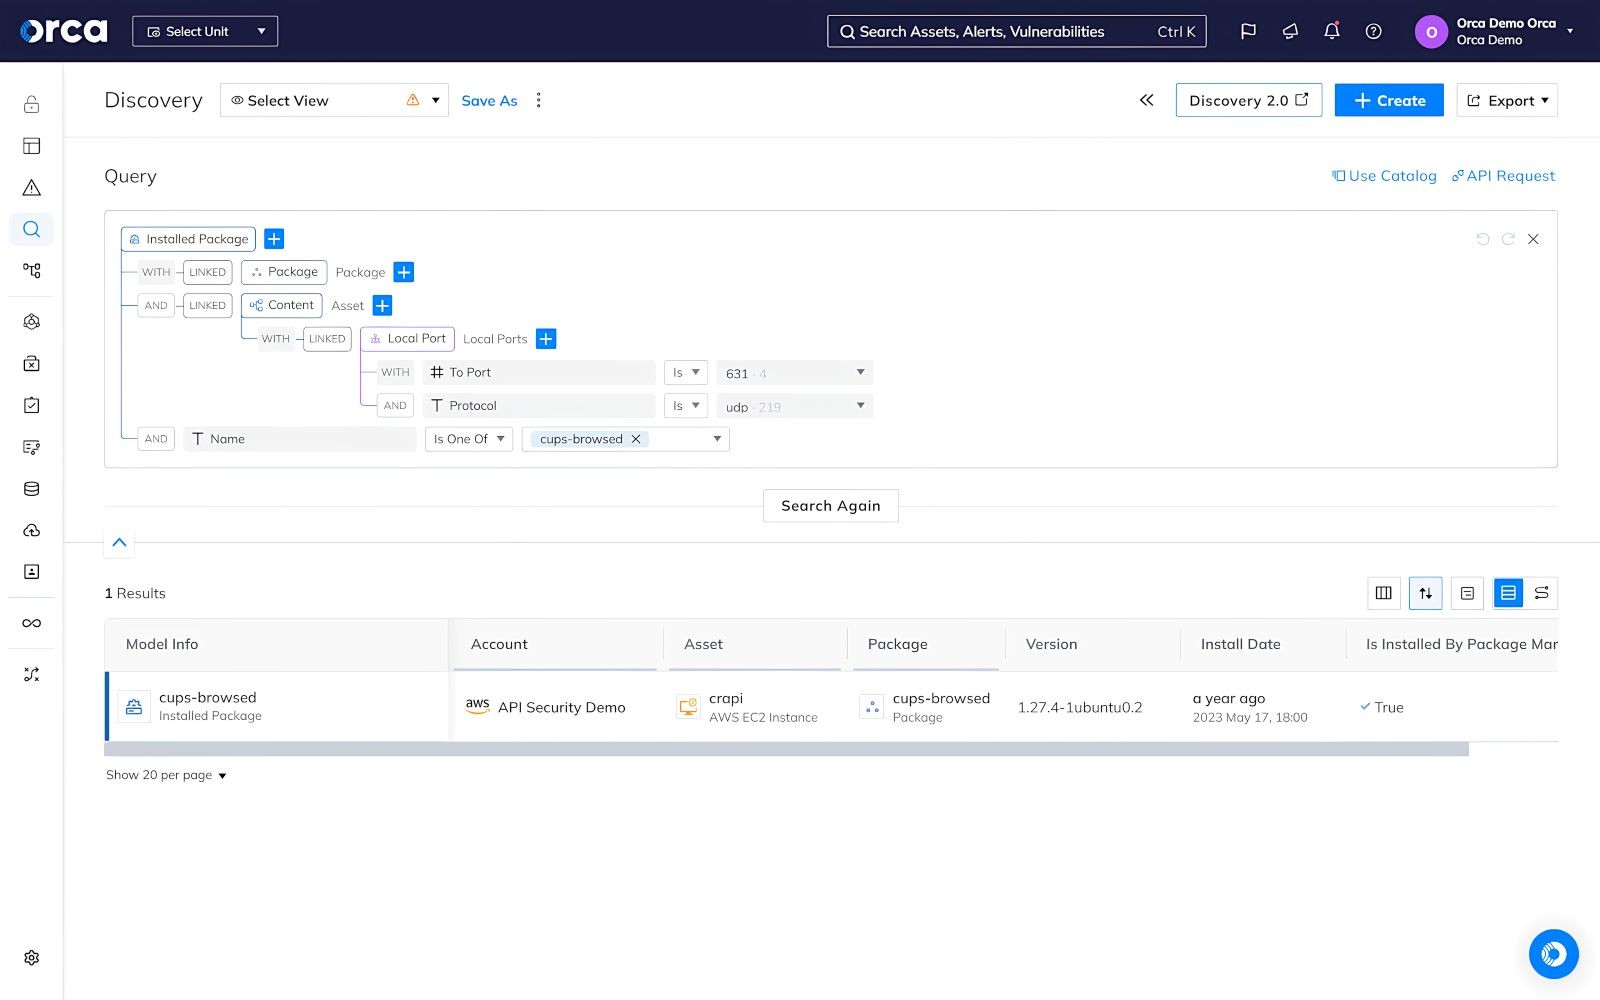Open the Protocol operator Is dropdown
Screen dimensions: 1600x1000
click(x=686, y=406)
